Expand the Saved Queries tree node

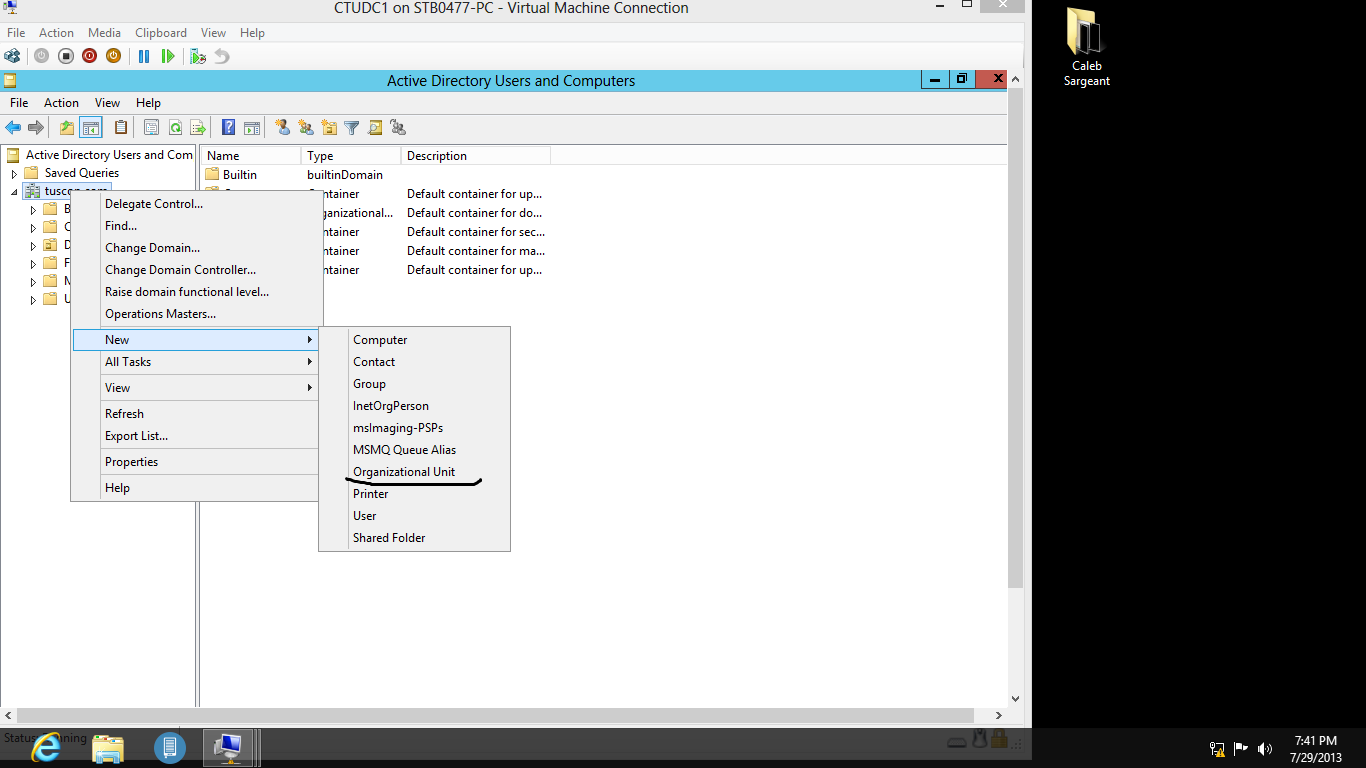(14, 173)
